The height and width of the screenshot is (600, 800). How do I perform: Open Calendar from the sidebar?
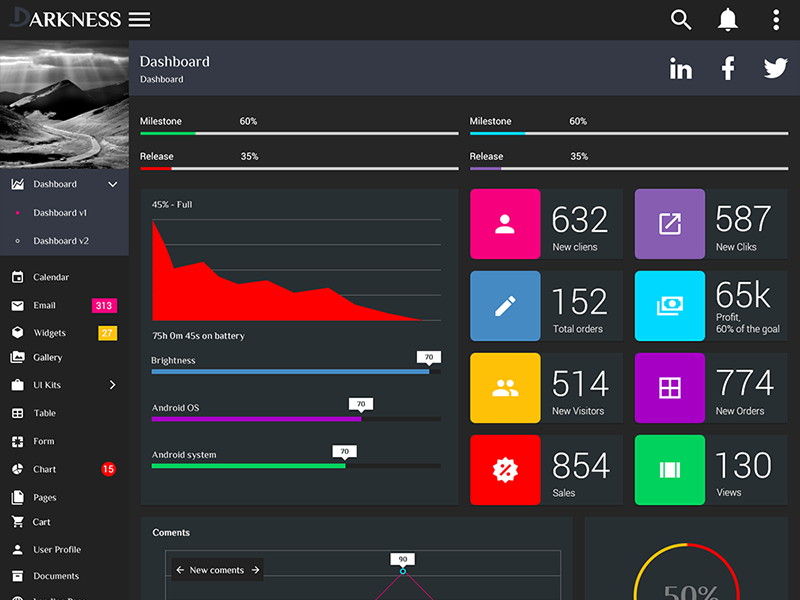click(x=51, y=277)
